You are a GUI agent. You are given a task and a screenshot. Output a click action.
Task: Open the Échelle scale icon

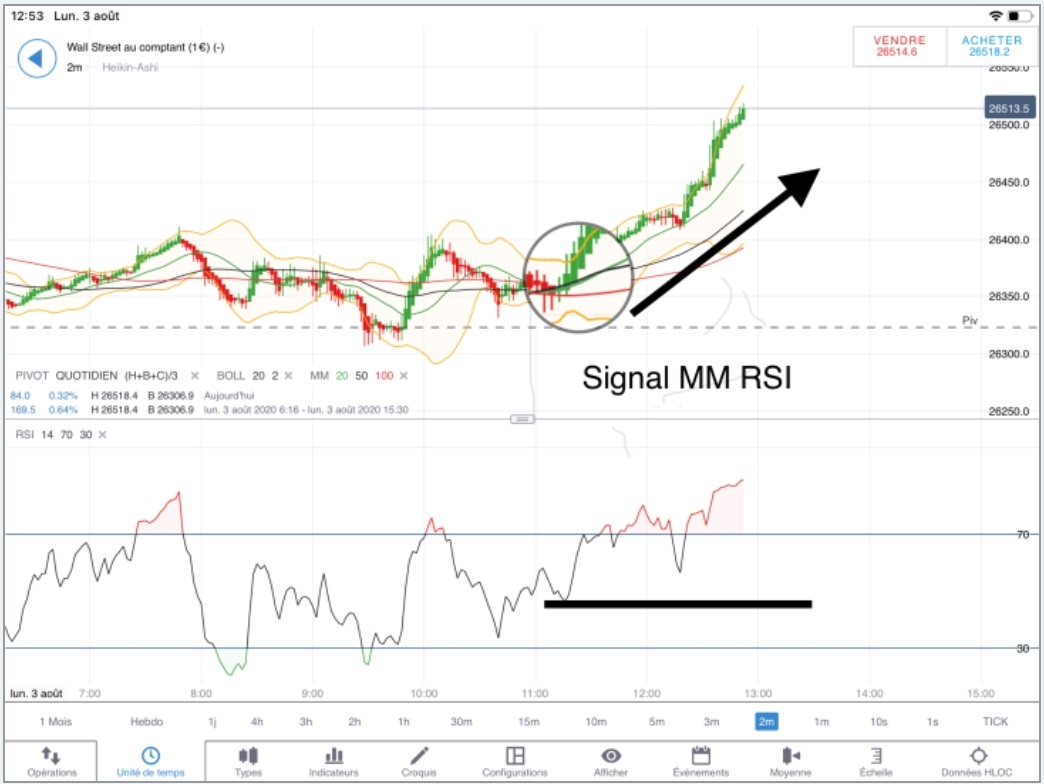pyautogui.click(x=876, y=755)
